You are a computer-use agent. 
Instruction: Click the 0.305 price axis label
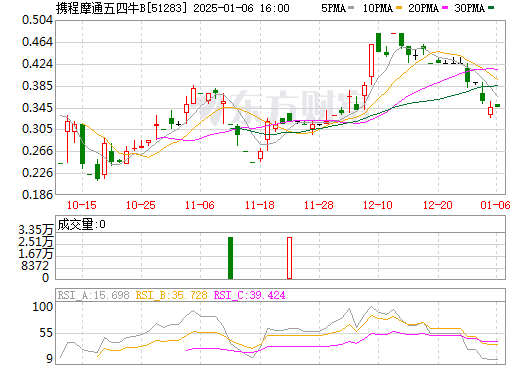point(37,129)
